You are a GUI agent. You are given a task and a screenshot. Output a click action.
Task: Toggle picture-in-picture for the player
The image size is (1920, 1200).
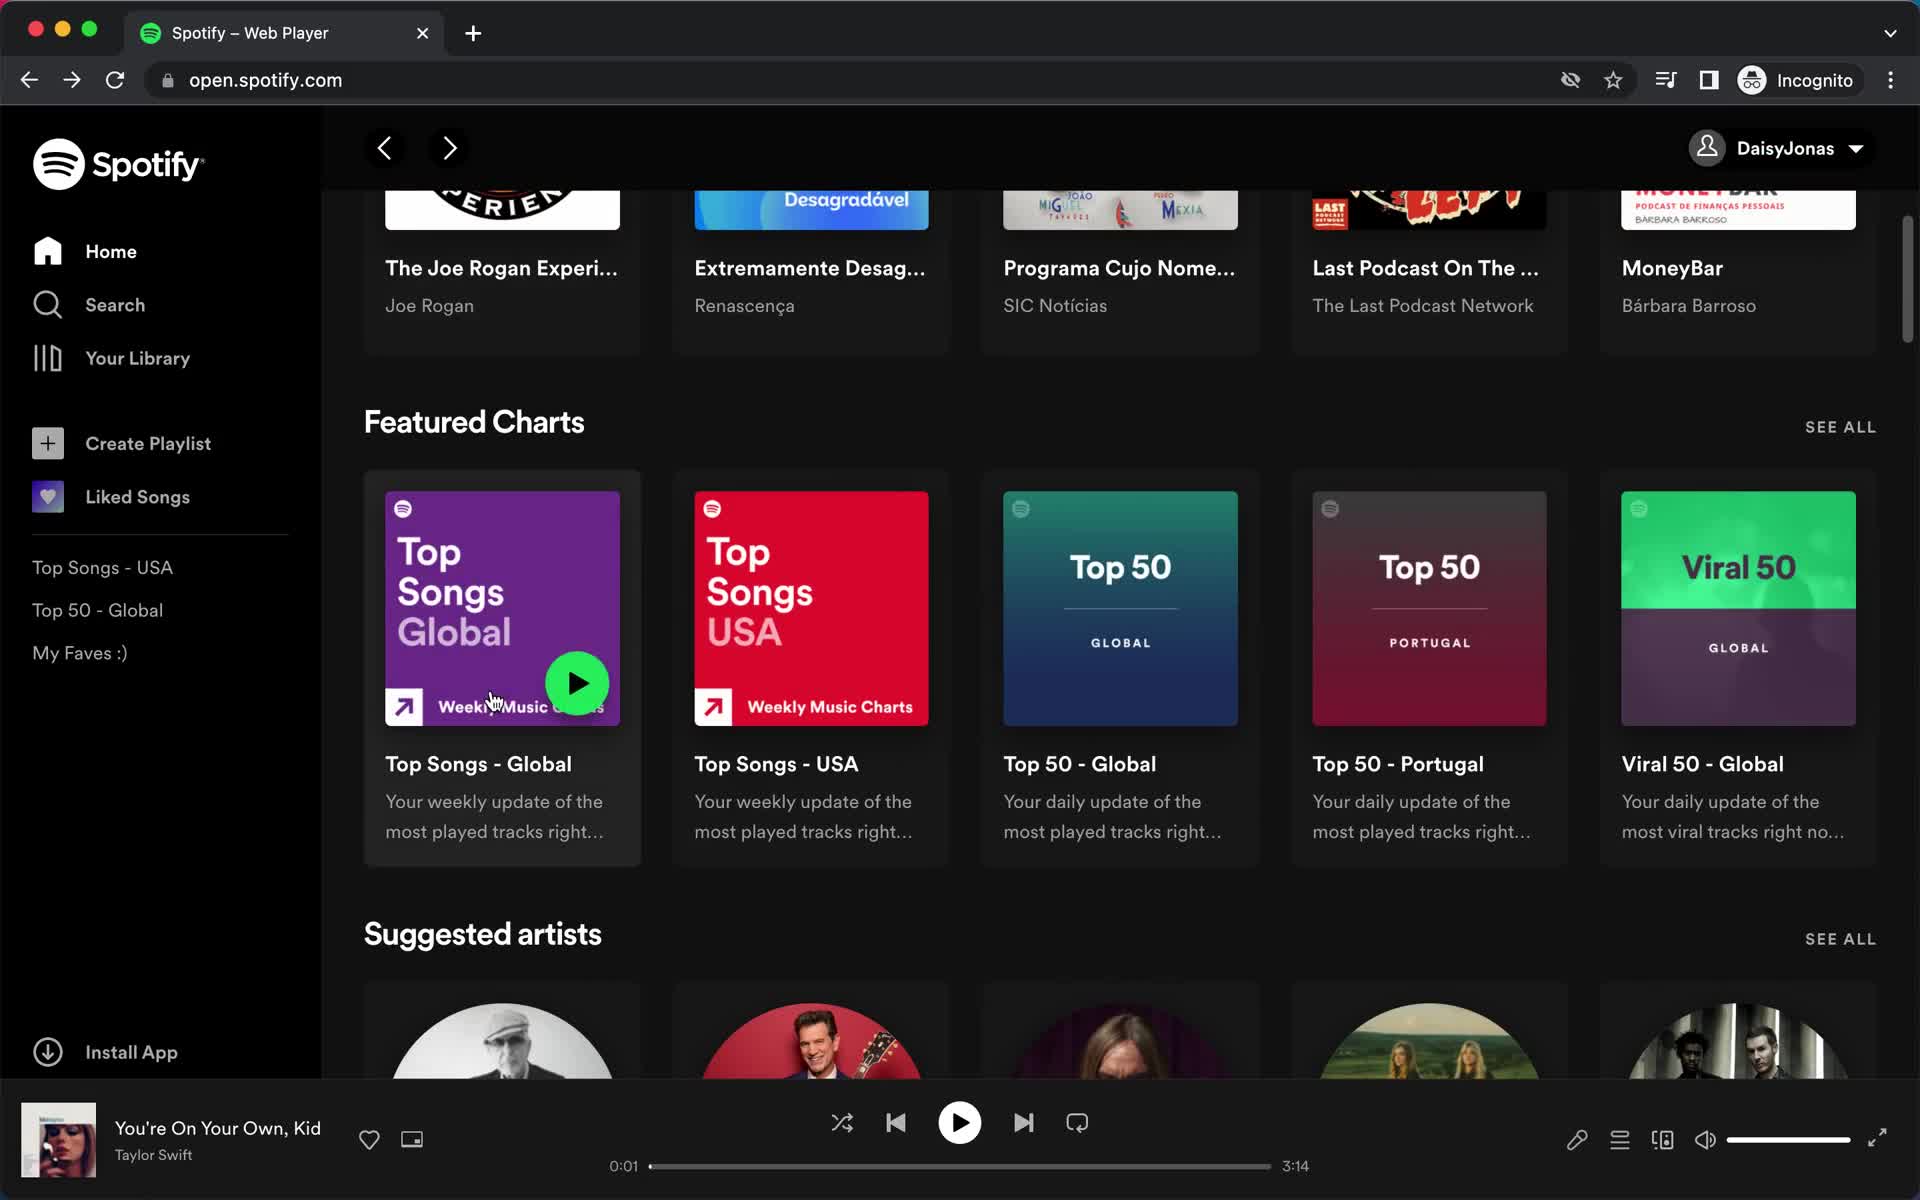(412, 1139)
